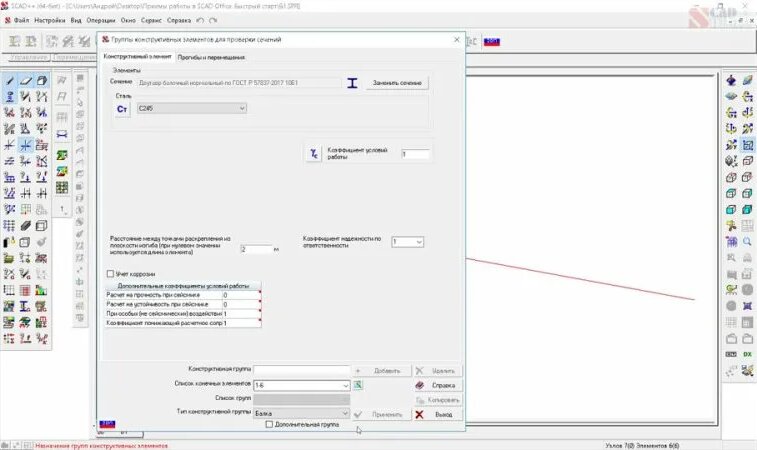Click the 'Ст' steel selection button
Image resolution: width=757 pixels, height=450 pixels.
(122, 109)
